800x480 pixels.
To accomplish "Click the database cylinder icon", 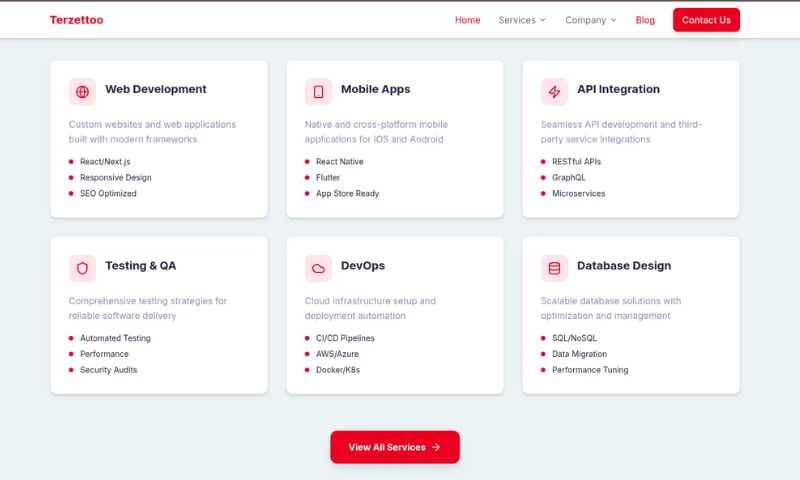I will point(554,268).
